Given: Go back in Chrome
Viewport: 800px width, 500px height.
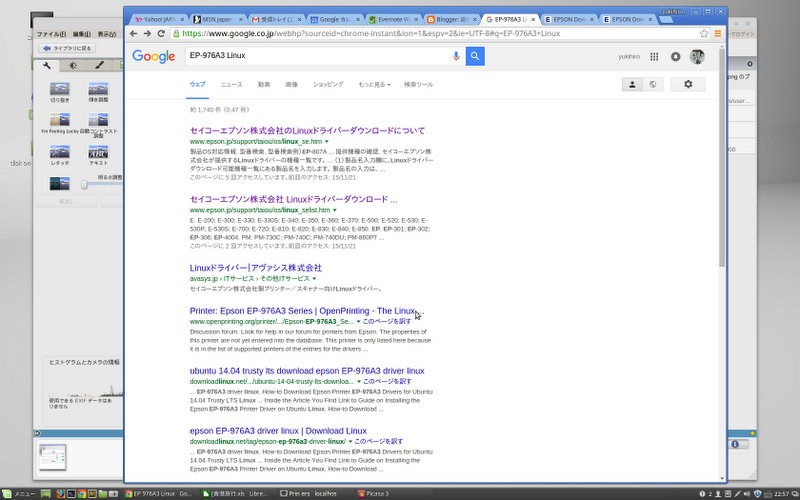Looking at the screenshot, I should point(134,34).
